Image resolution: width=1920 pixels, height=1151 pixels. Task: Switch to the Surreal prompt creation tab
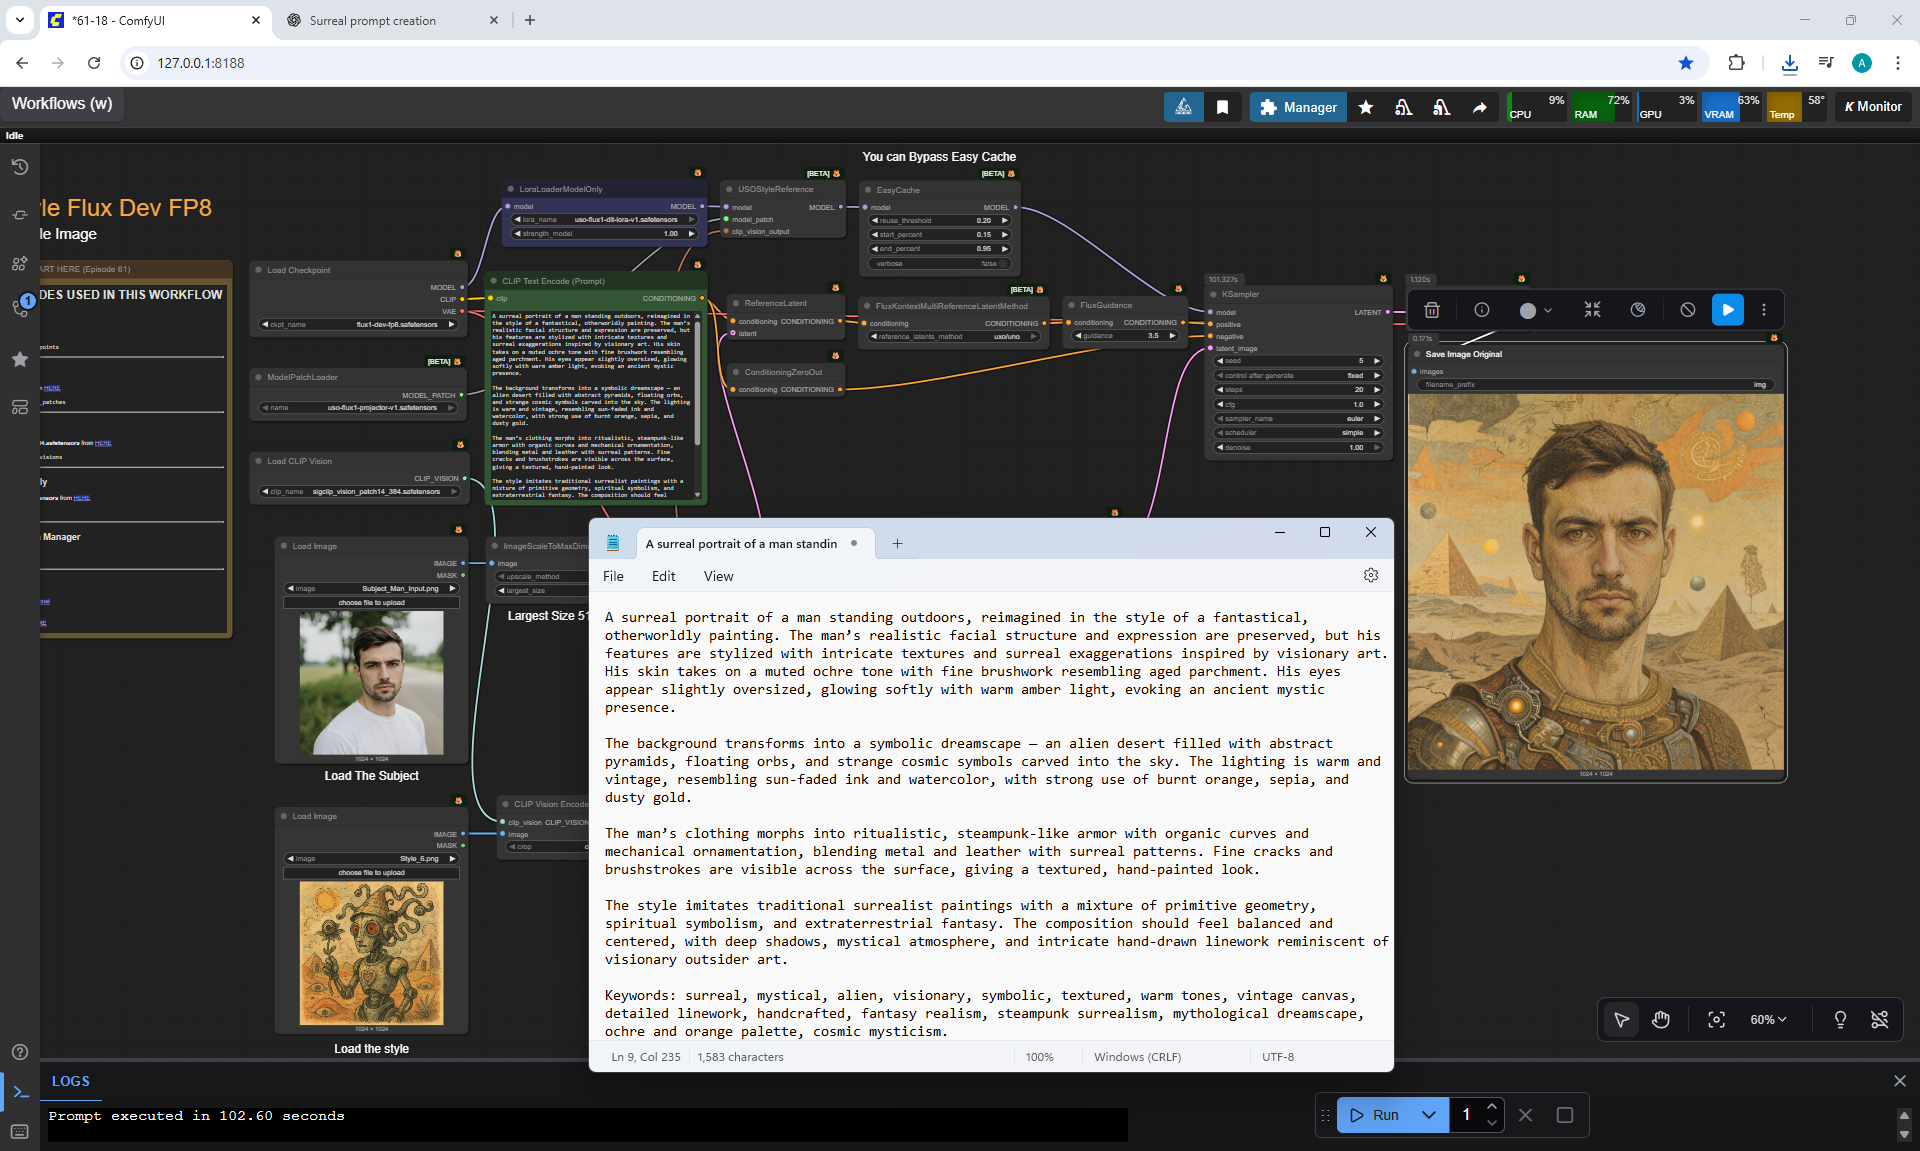click(373, 20)
